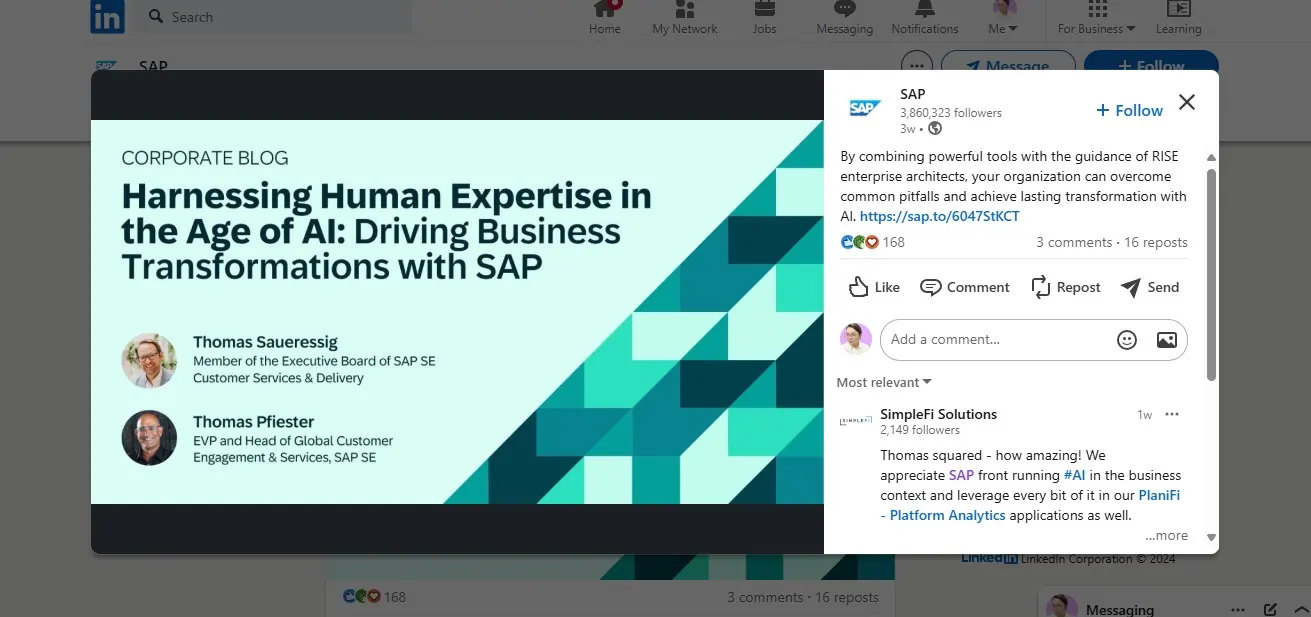Click the Add a comment field
This screenshot has width=1311, height=617.
click(x=1034, y=340)
